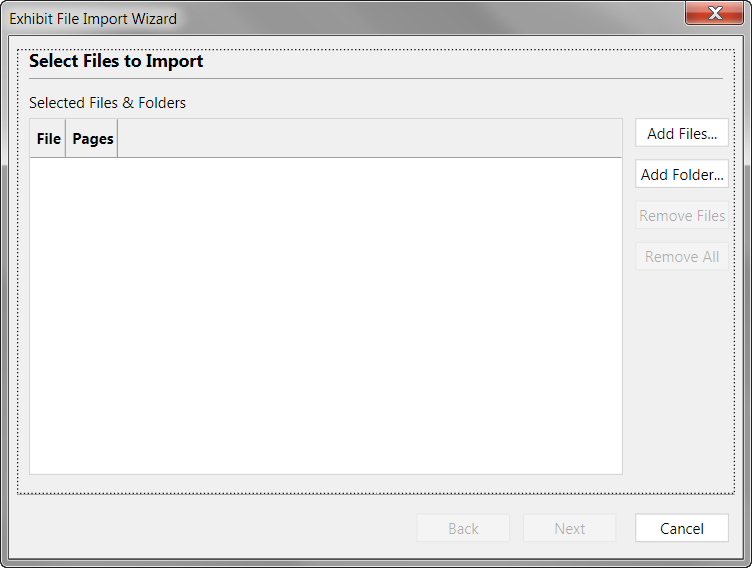Click the Select Files to Import heading
752x568 pixels.
(116, 61)
